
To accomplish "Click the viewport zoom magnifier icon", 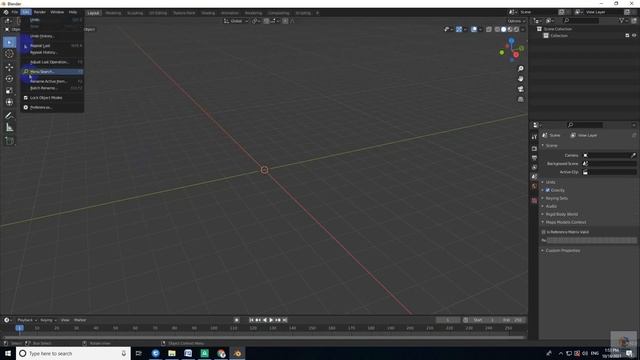I will click(x=520, y=69).
